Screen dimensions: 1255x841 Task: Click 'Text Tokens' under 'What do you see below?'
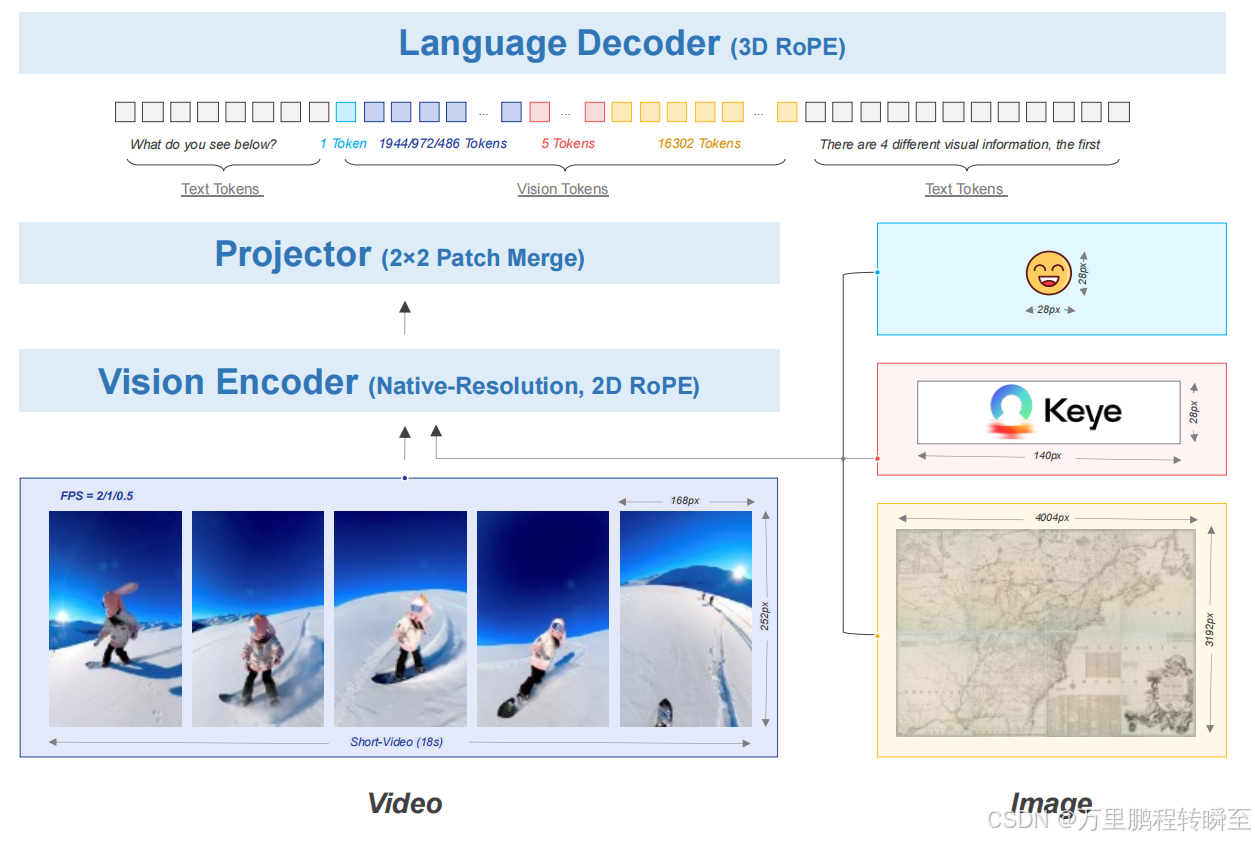pyautogui.click(x=221, y=189)
